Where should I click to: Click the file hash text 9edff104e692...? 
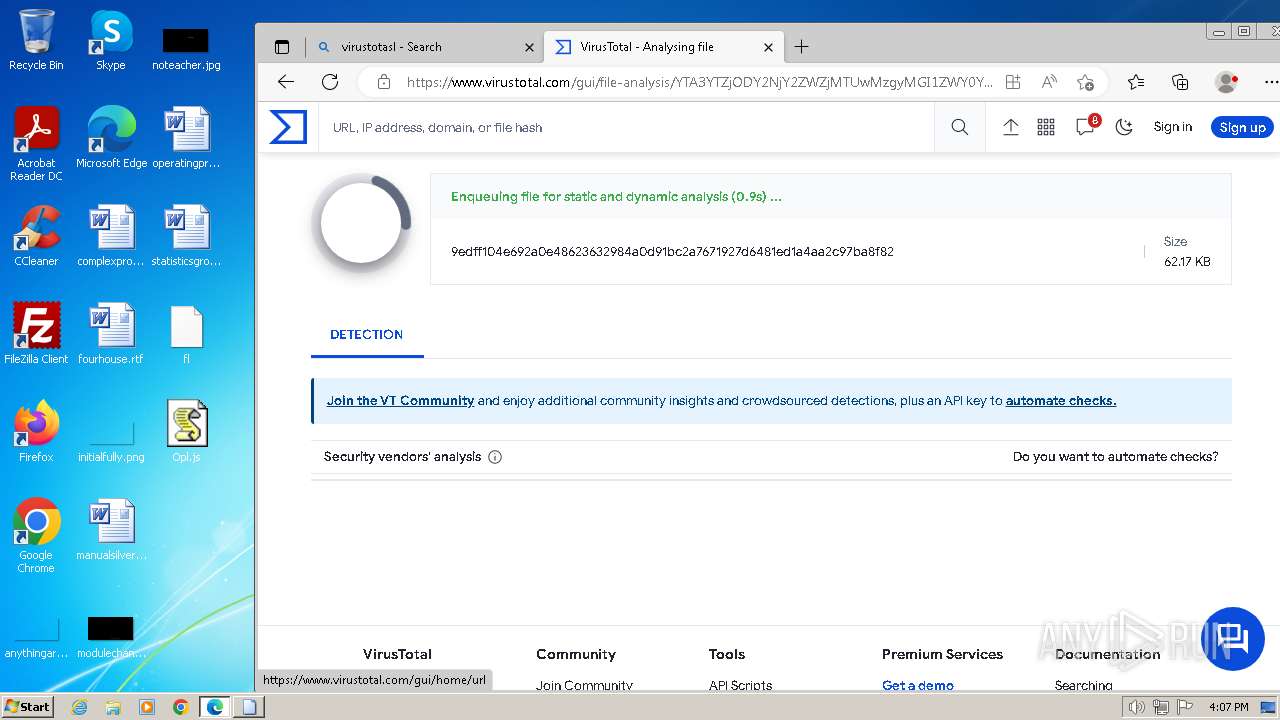click(672, 251)
